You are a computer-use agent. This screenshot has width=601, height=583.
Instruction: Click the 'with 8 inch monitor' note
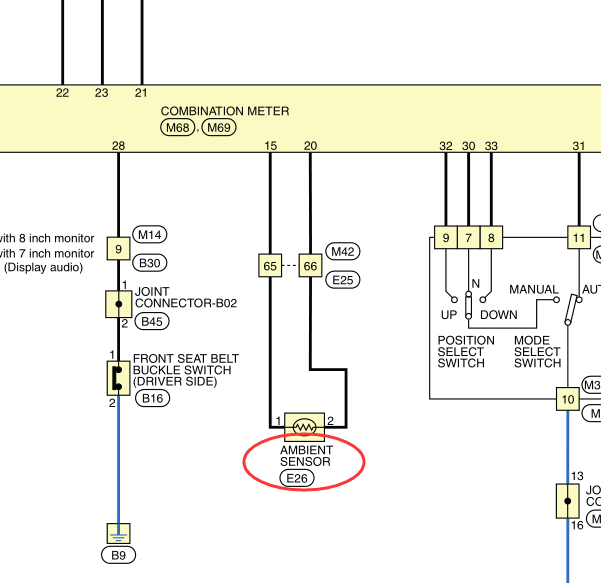[x=46, y=238]
